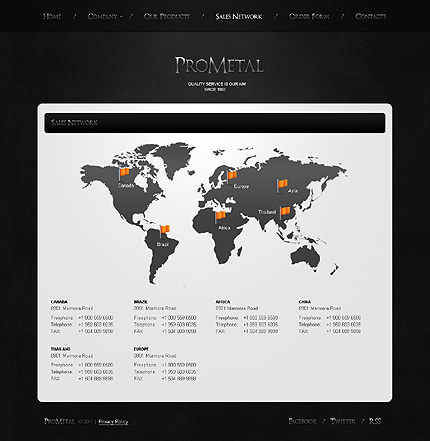Click the orange flag over Europe
This screenshot has height=441, width=430.
pyautogui.click(x=232, y=176)
